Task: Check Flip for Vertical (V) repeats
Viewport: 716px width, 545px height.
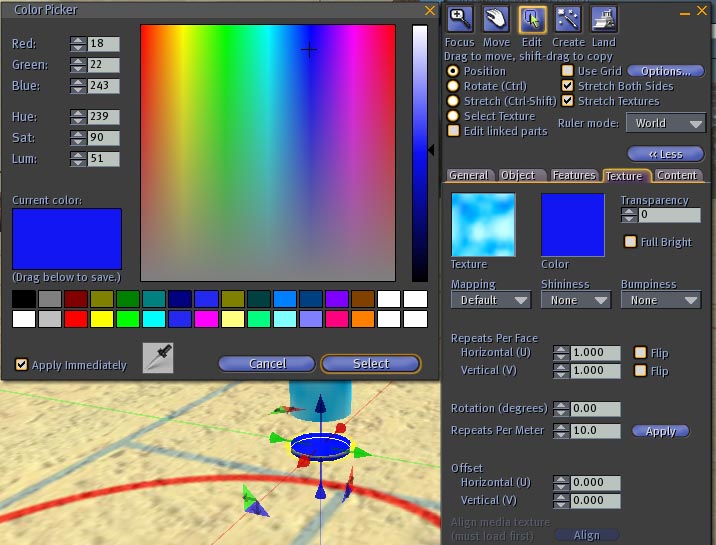Action: coord(640,370)
